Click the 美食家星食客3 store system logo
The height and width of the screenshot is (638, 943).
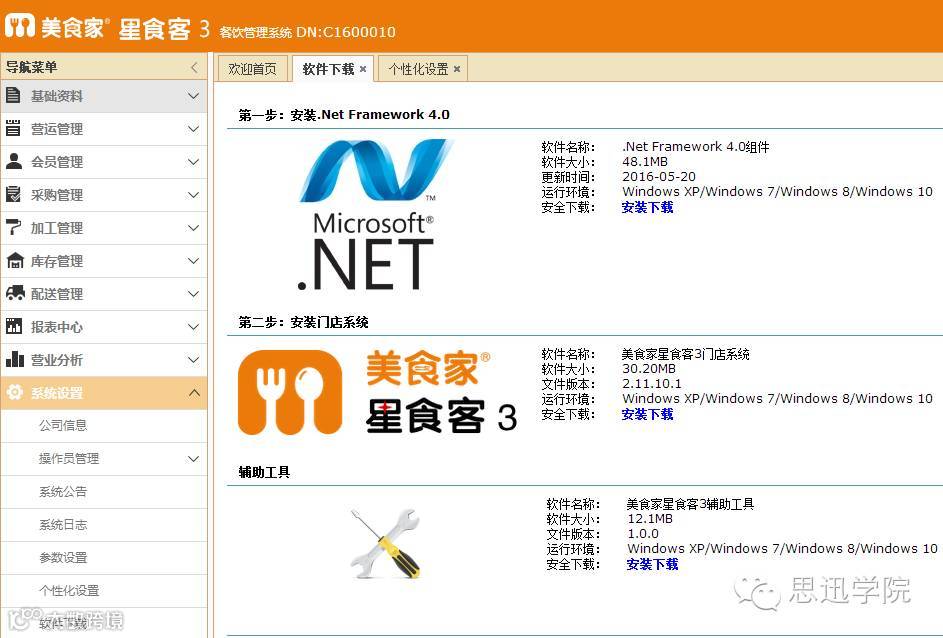[377, 391]
